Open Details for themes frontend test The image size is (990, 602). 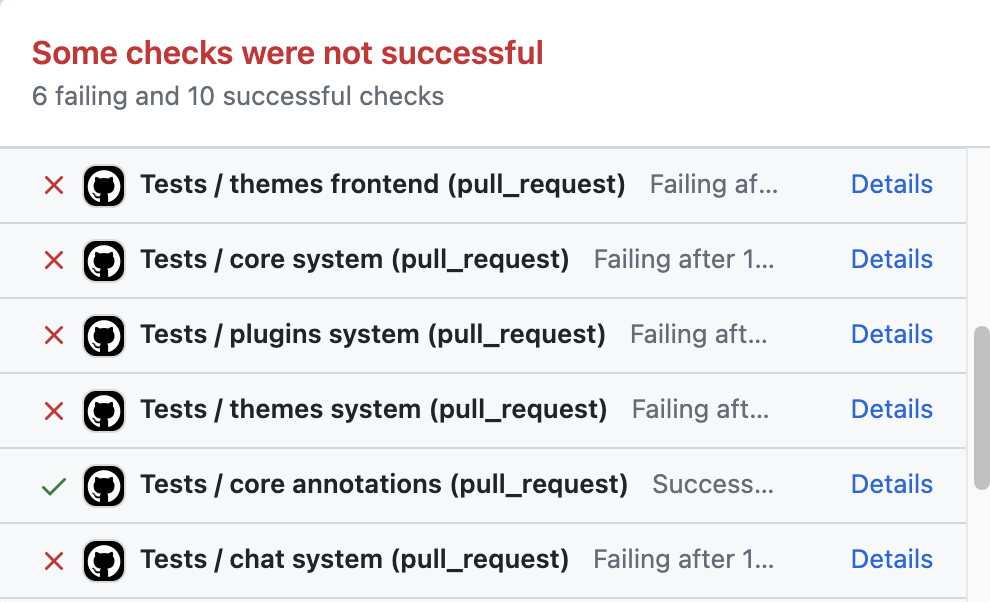(x=892, y=184)
